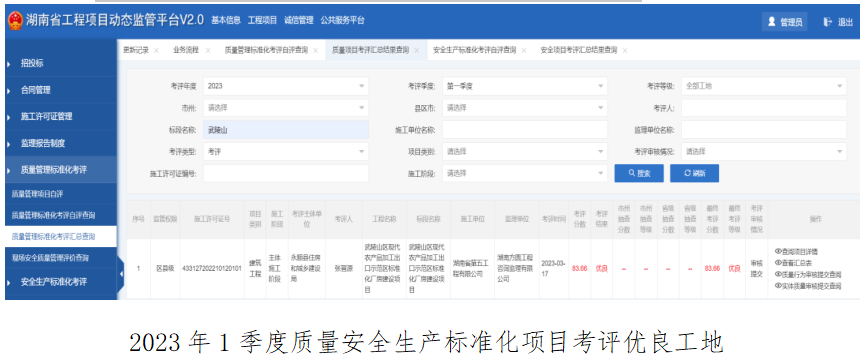Click the 刷新 refresh button

click(694, 173)
